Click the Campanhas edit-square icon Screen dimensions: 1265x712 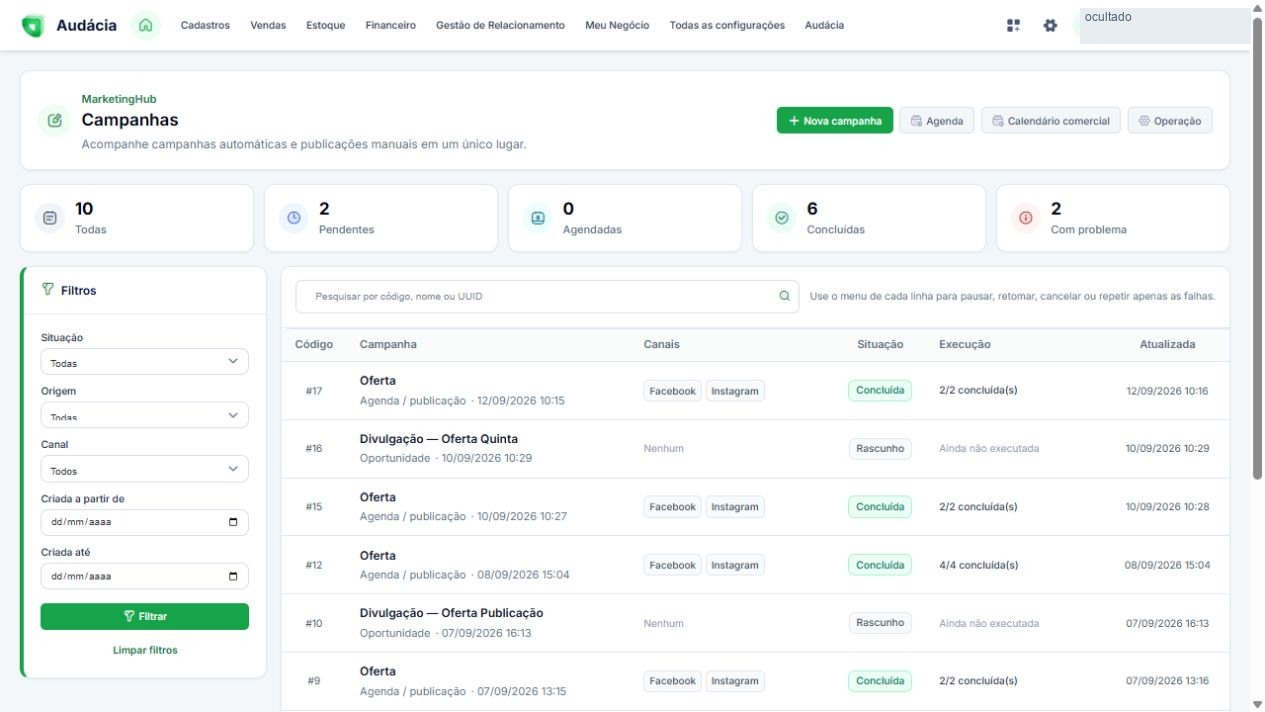point(55,121)
